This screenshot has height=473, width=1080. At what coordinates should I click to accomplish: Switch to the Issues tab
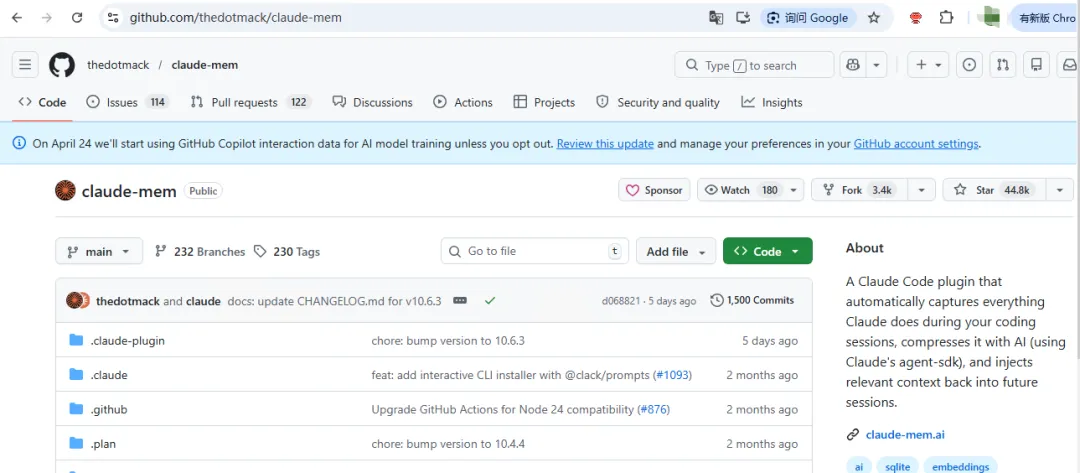coord(127,103)
